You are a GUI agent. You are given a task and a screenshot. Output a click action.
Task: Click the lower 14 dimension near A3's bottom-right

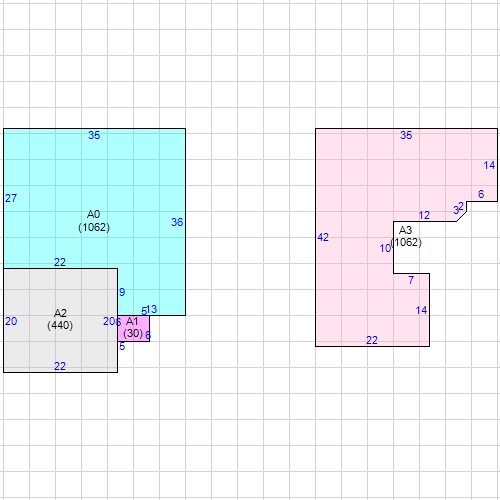tap(421, 310)
